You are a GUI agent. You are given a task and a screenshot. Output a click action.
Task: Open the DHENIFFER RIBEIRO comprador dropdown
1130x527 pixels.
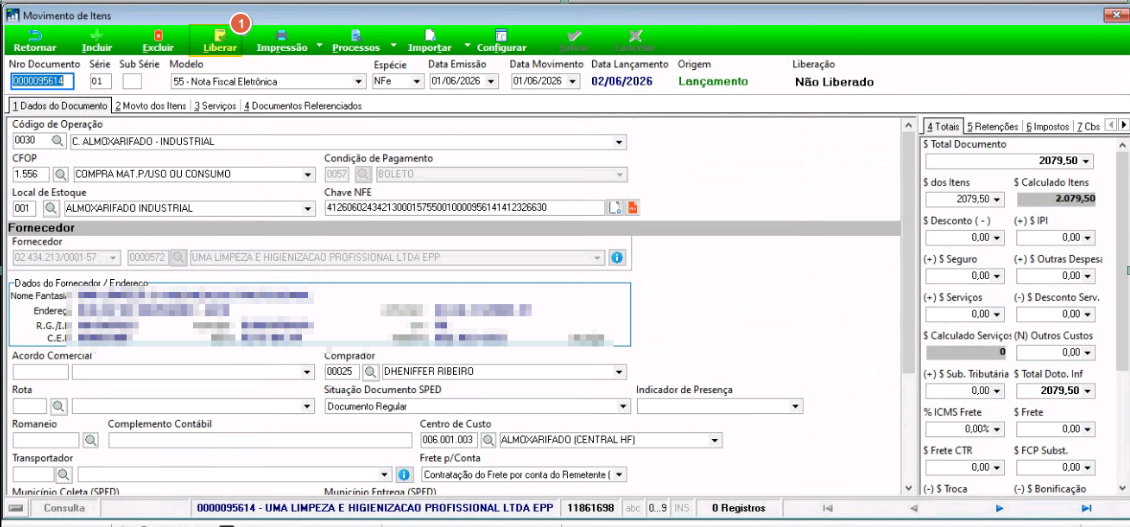[620, 372]
